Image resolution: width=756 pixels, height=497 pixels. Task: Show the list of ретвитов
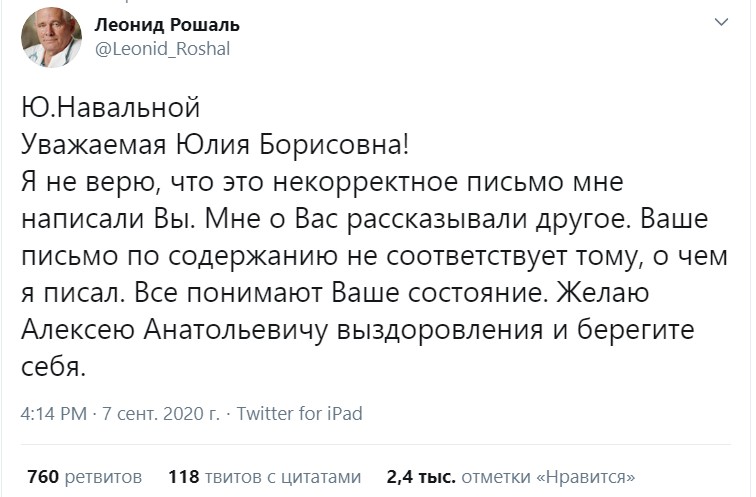pos(103,477)
